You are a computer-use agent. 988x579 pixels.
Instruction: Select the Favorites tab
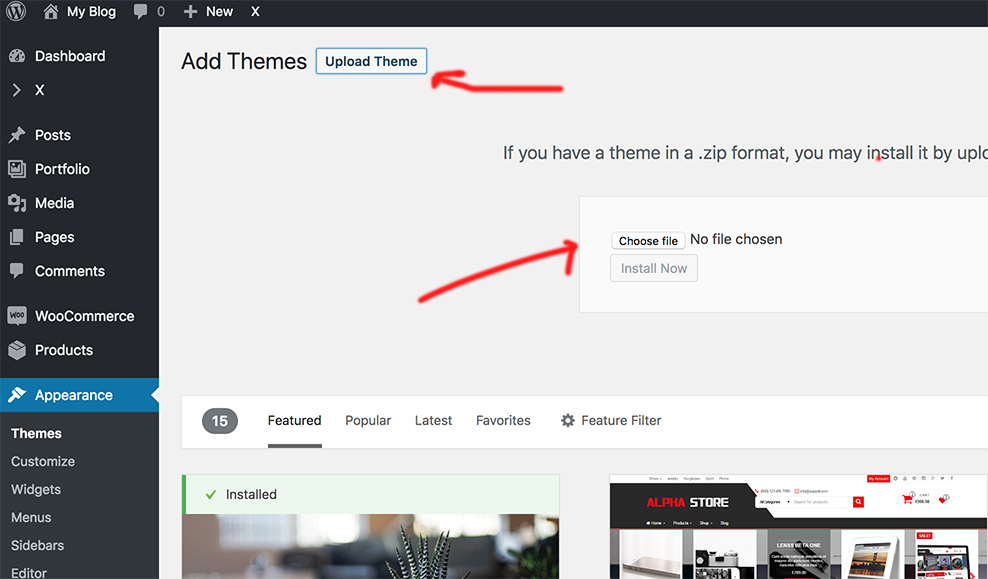coord(503,421)
